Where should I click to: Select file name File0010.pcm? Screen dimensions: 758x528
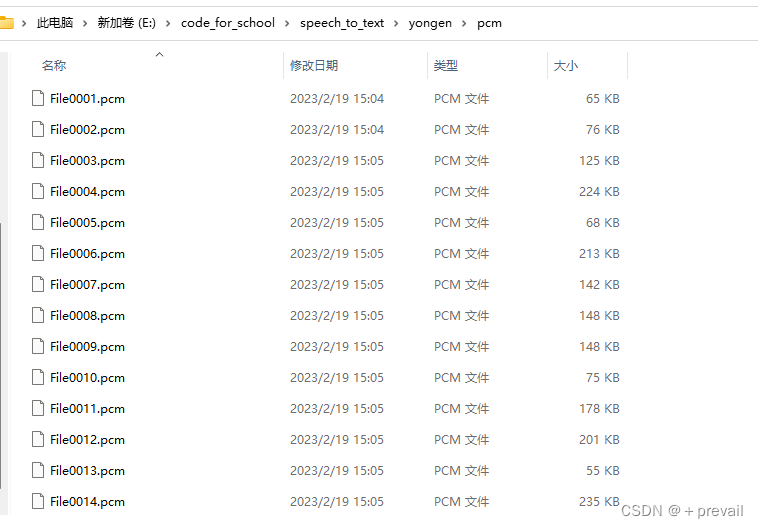pos(87,378)
